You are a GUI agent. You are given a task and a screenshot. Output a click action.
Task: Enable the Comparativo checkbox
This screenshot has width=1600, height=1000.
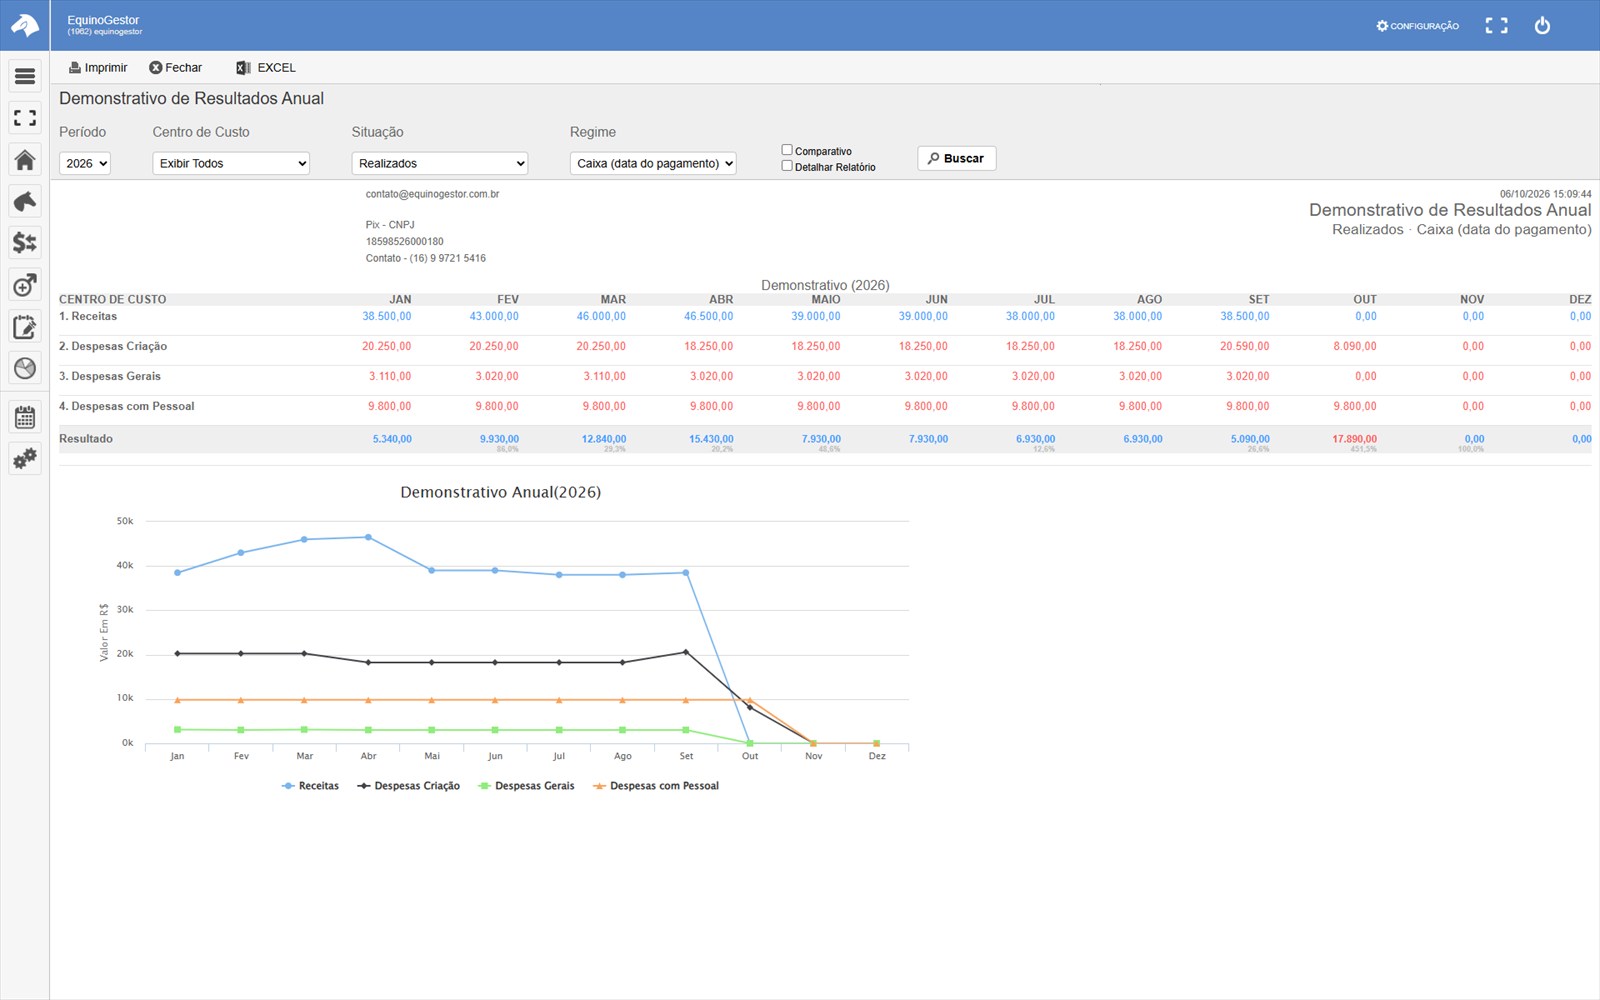[x=787, y=150]
